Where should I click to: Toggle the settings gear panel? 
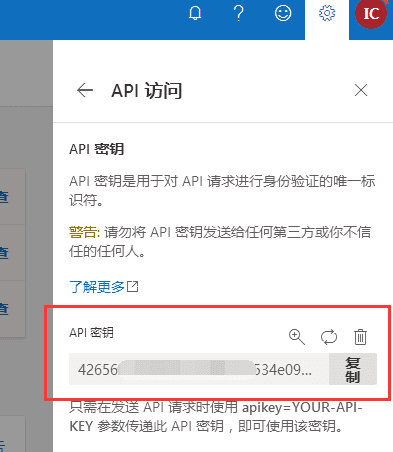click(x=327, y=14)
